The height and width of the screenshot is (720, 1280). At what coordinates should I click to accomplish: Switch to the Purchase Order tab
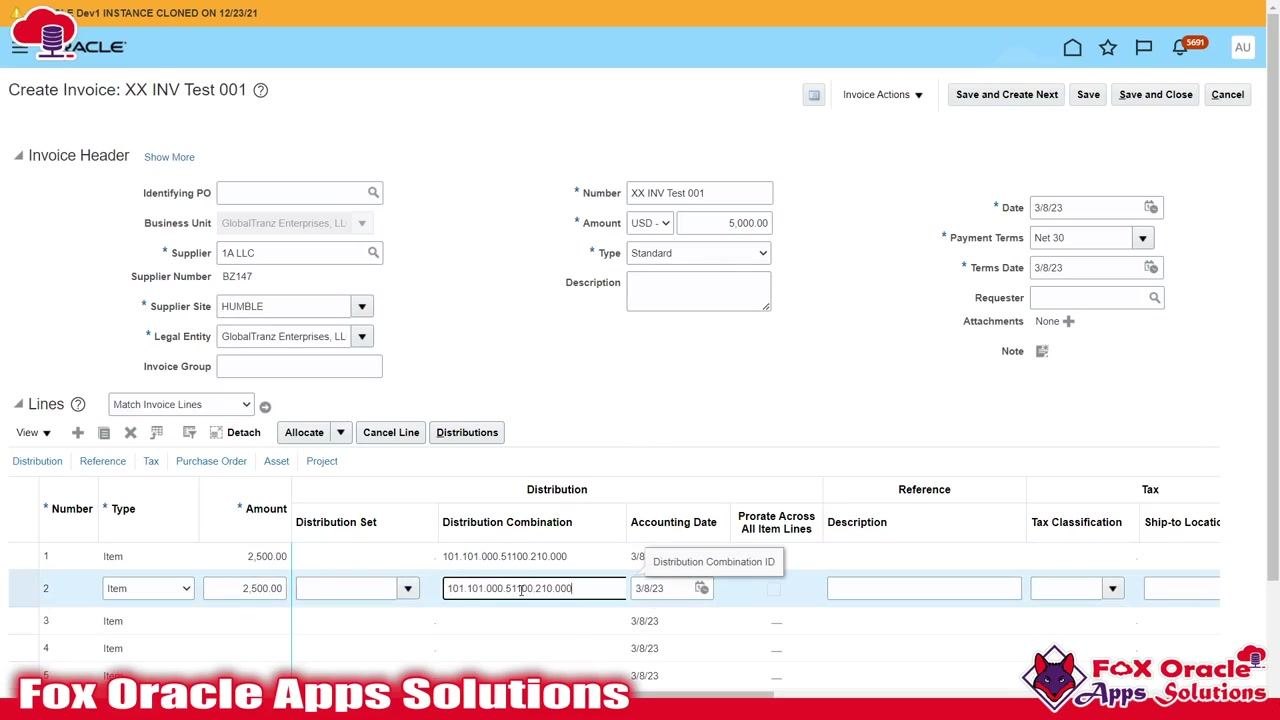[x=211, y=461]
